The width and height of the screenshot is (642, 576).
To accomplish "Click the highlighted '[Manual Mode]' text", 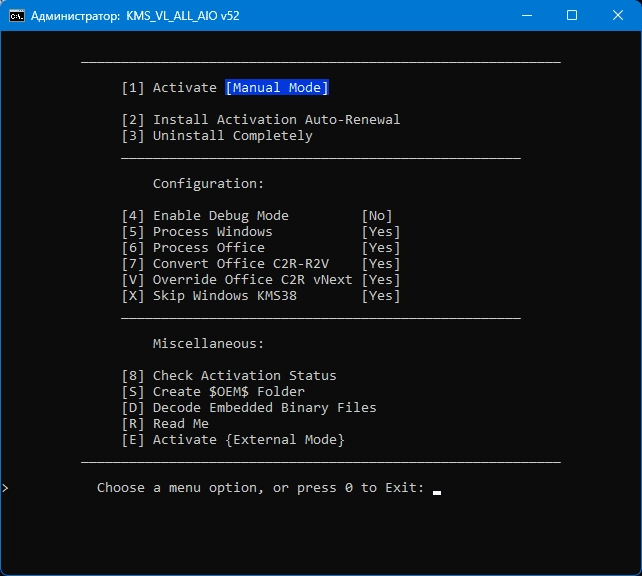I will coord(277,88).
